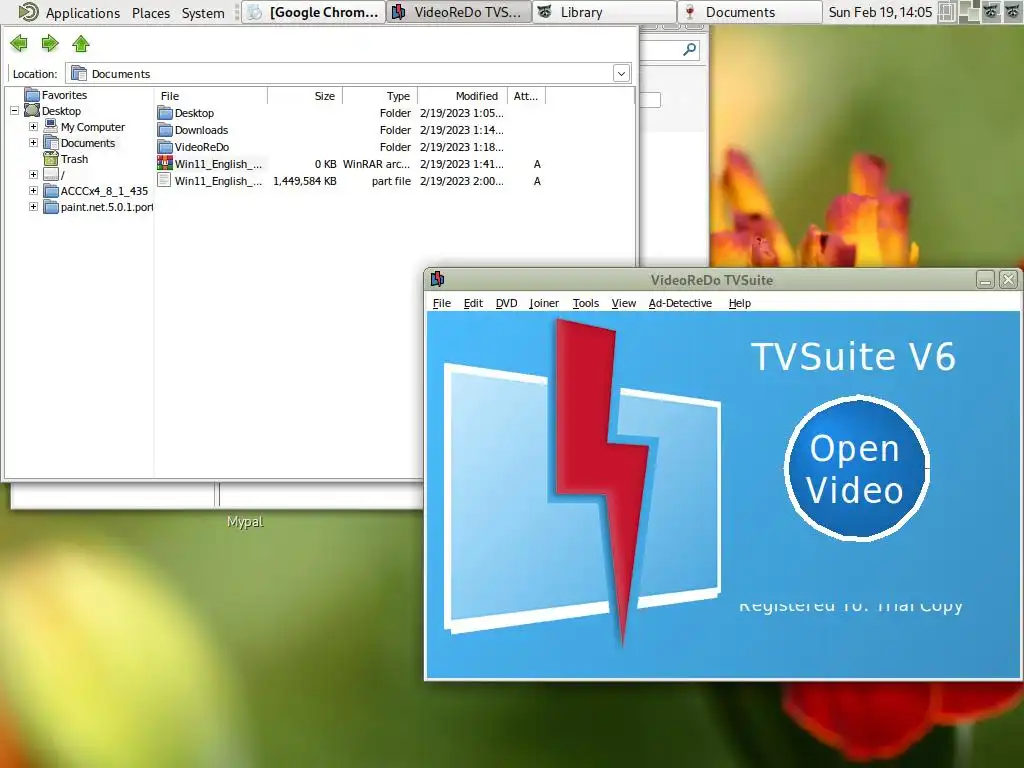The width and height of the screenshot is (1024, 768).
Task: Click the VideoReDo title bar app icon
Action: tap(437, 280)
